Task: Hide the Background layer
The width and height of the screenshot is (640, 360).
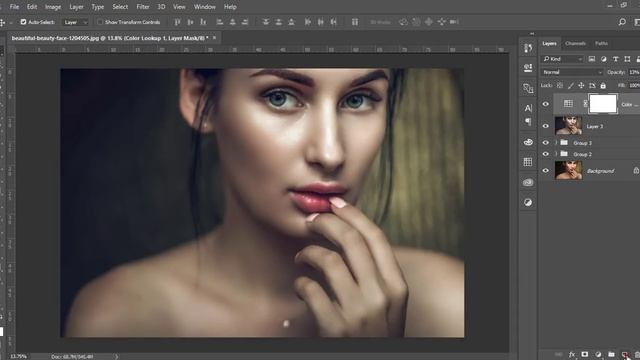Action: coord(546,171)
